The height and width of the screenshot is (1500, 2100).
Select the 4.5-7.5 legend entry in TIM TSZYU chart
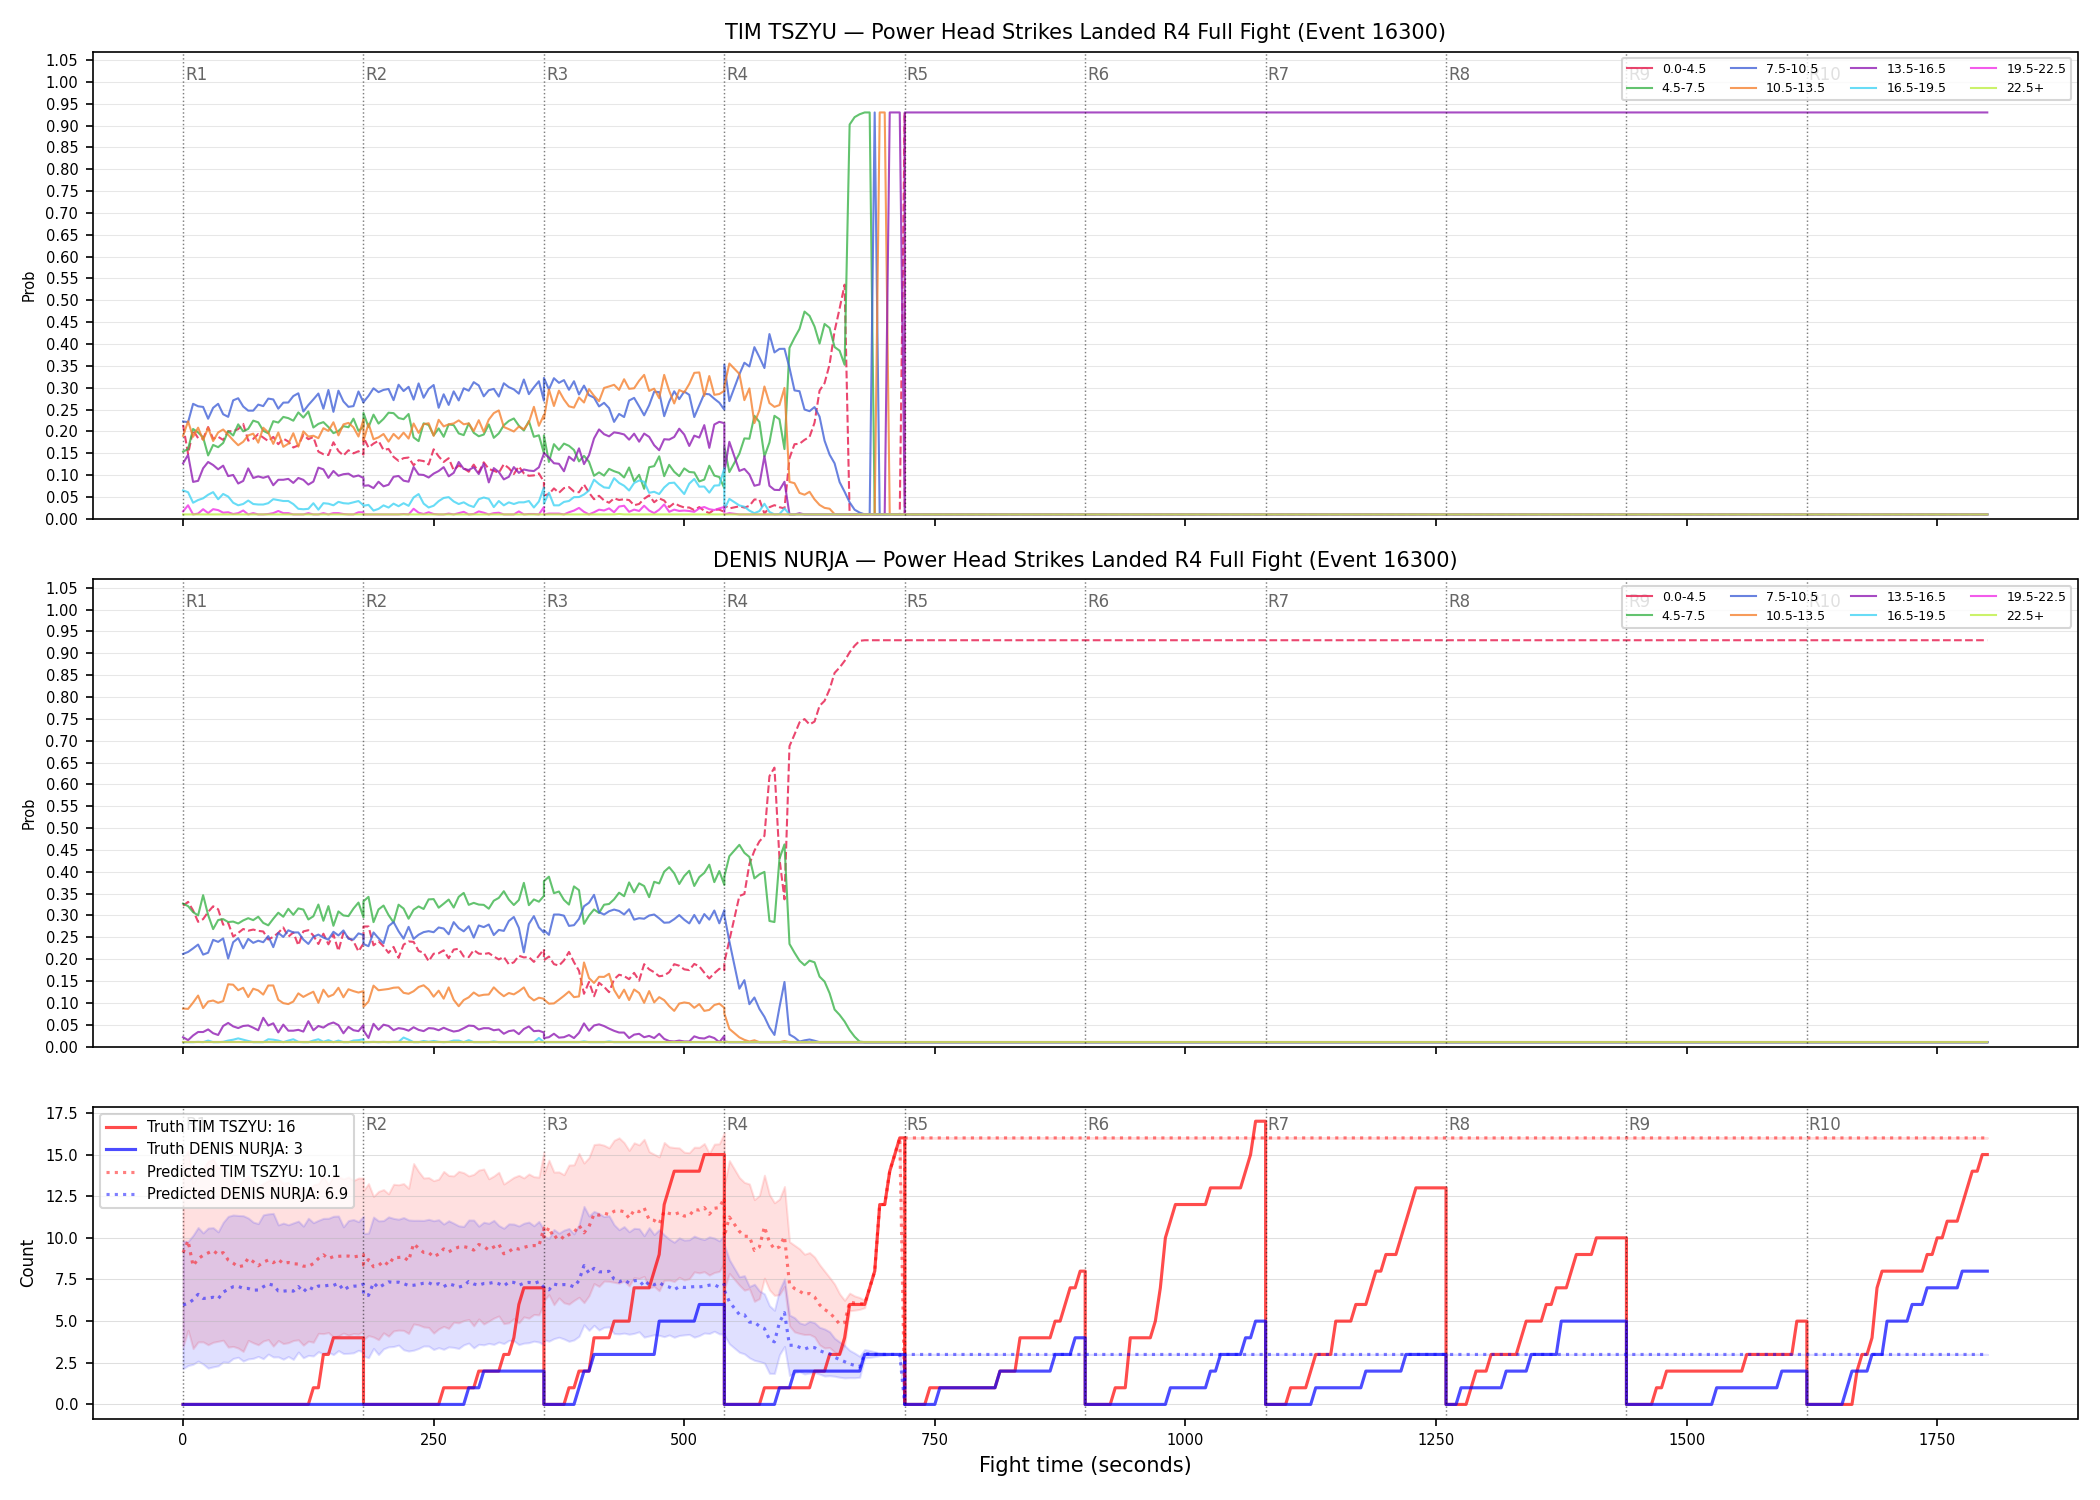tap(1666, 88)
